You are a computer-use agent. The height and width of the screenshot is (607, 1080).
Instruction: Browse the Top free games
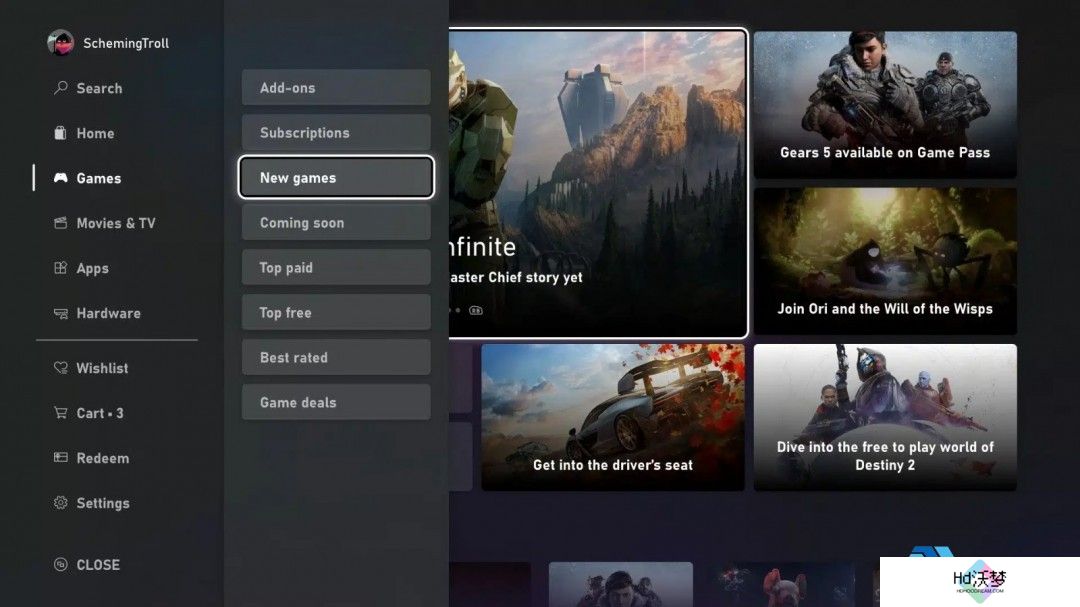pyautogui.click(x=336, y=312)
